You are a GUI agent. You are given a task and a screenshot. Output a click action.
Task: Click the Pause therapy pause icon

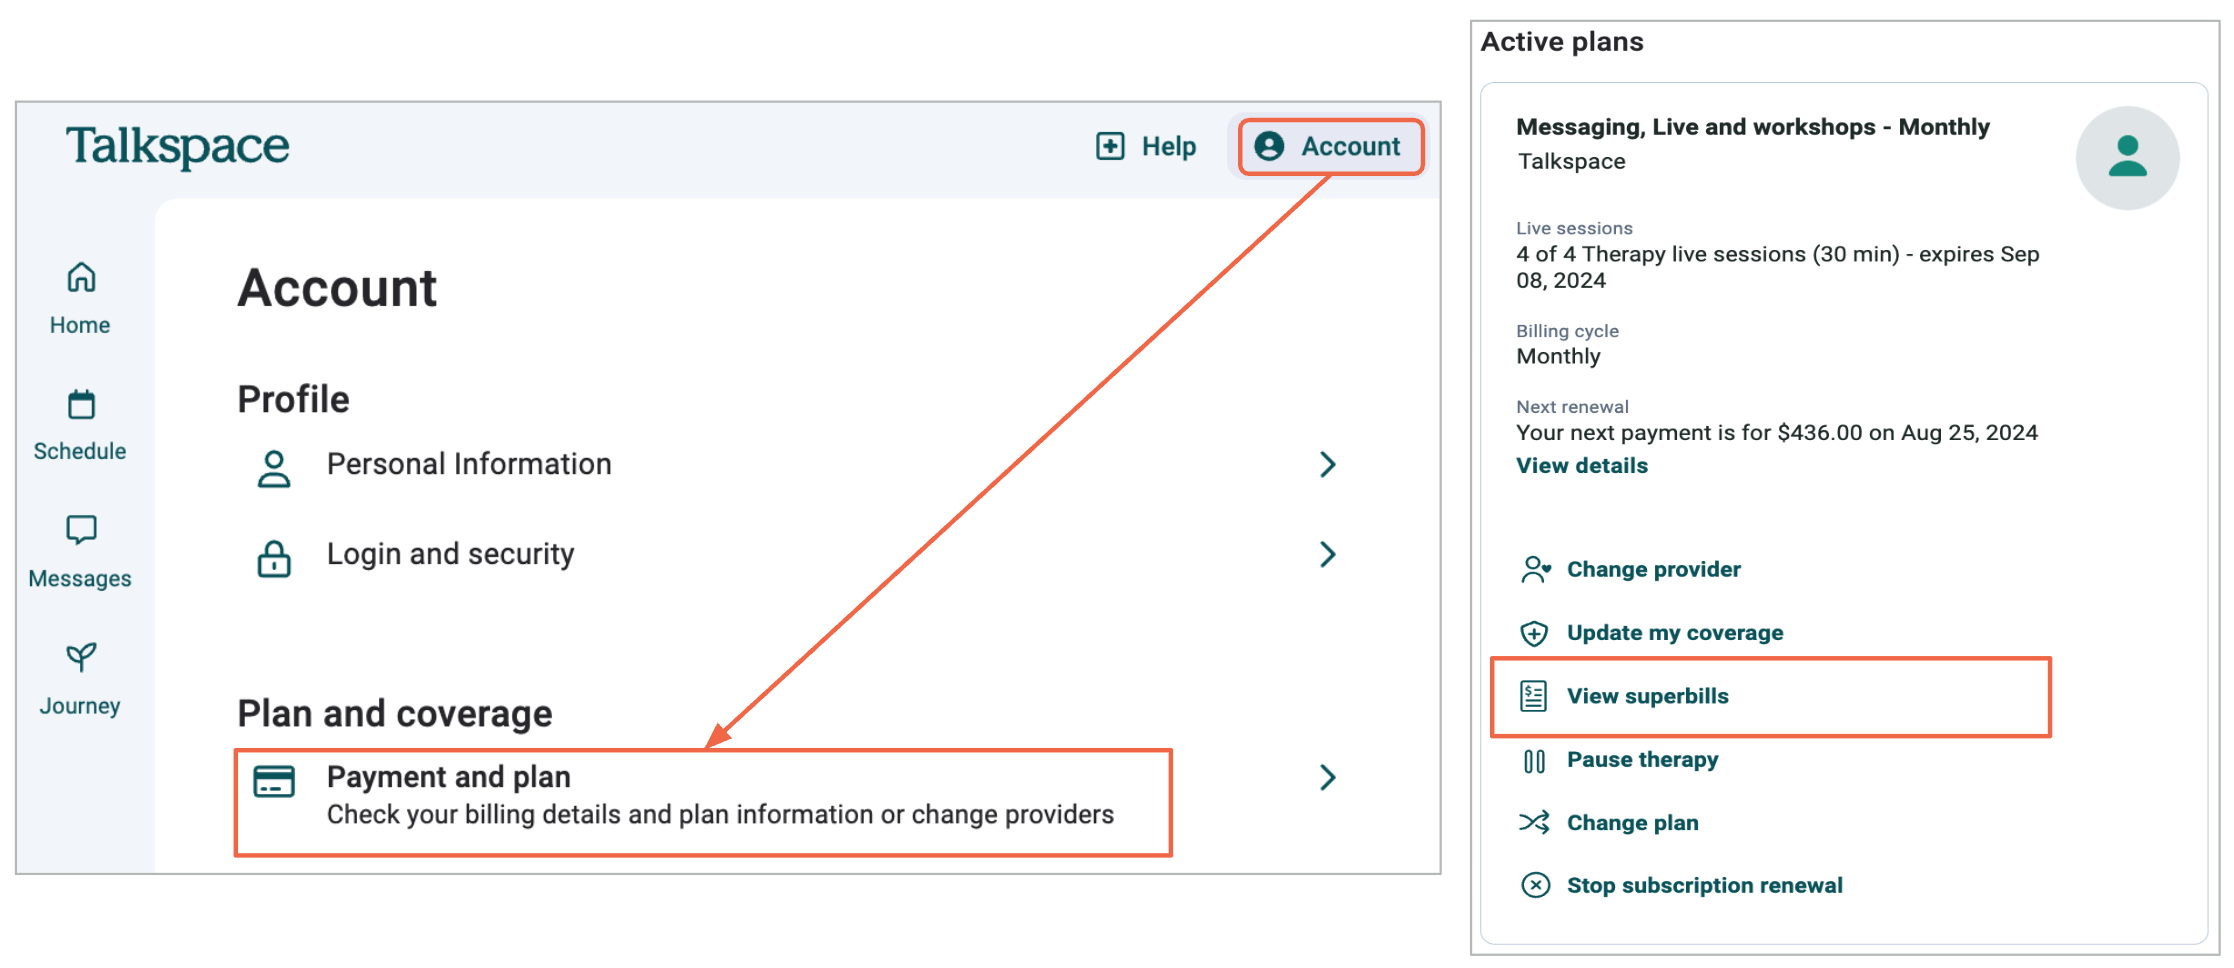pos(1534,761)
